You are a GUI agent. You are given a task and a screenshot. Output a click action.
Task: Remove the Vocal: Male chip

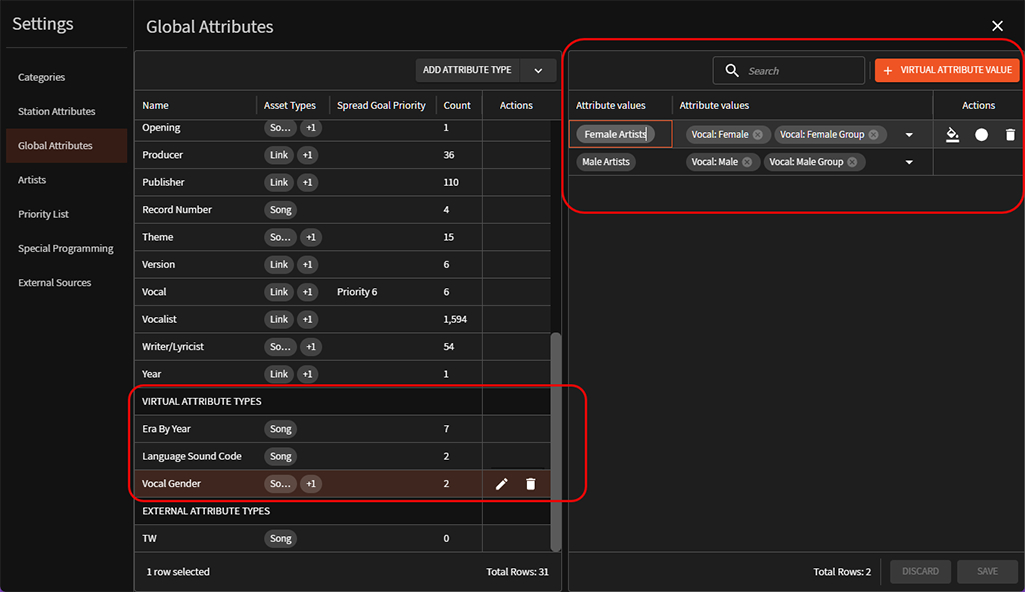tap(747, 162)
